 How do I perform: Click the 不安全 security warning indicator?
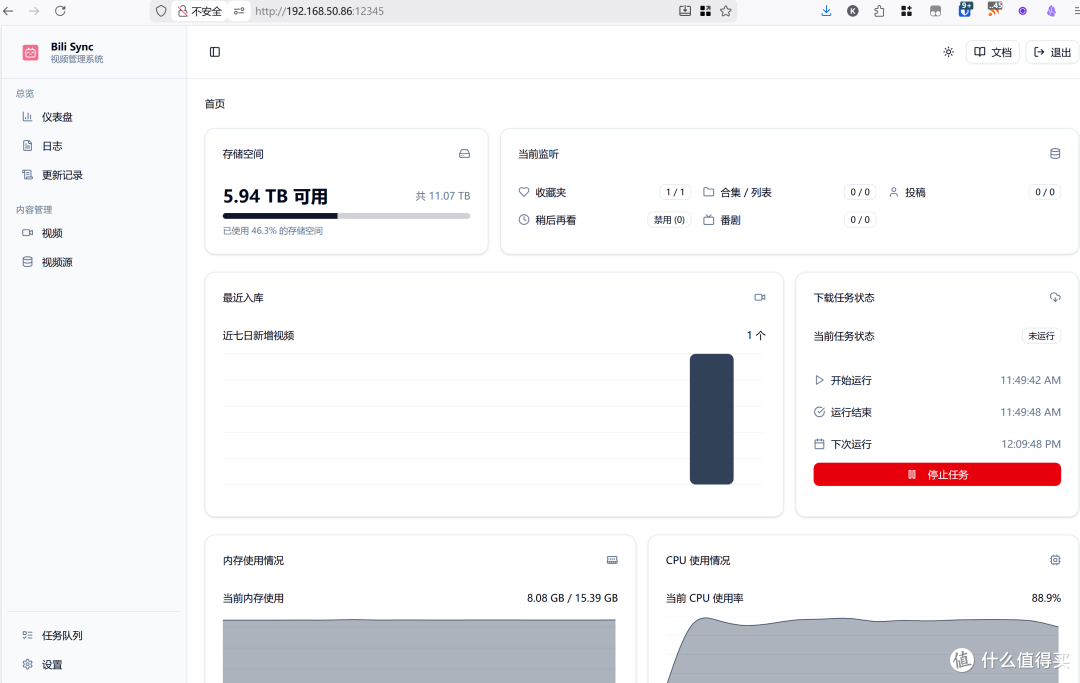[200, 11]
